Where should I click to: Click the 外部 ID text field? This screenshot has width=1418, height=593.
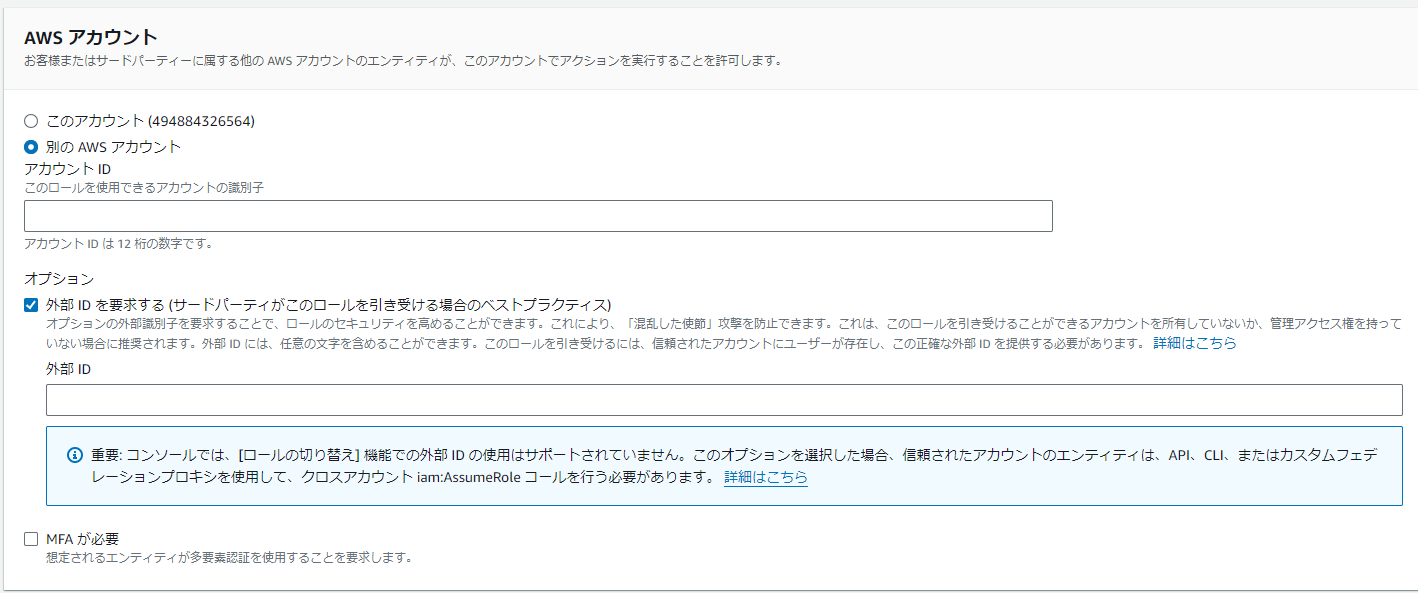(724, 400)
